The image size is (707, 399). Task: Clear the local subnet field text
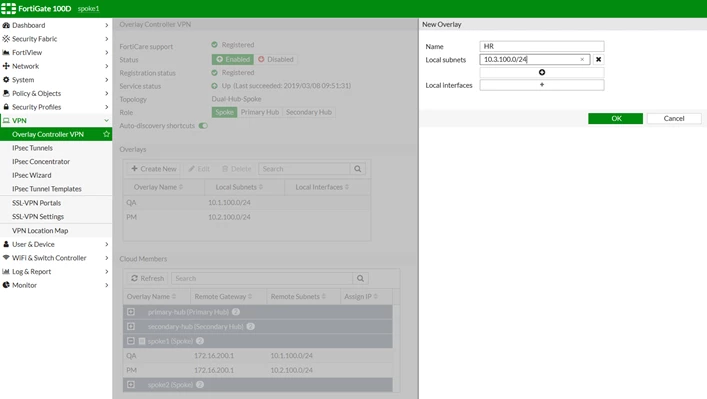coord(582,59)
